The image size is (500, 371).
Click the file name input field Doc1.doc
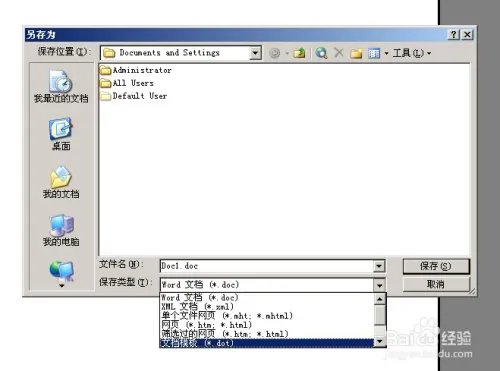pyautogui.click(x=267, y=266)
